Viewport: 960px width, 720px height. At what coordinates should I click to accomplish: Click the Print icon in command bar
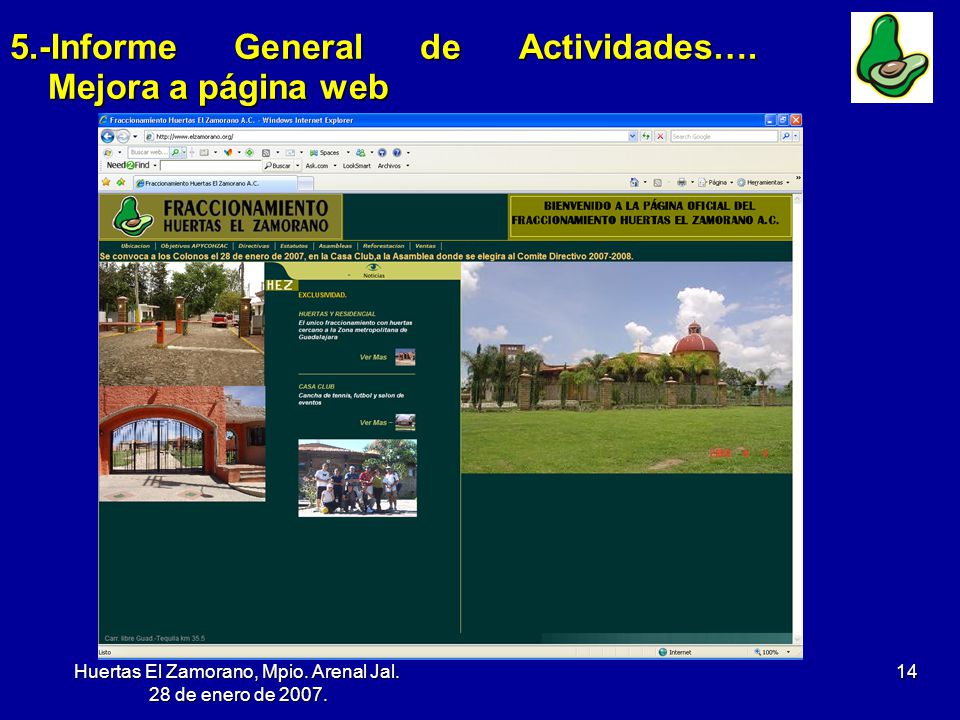click(681, 182)
